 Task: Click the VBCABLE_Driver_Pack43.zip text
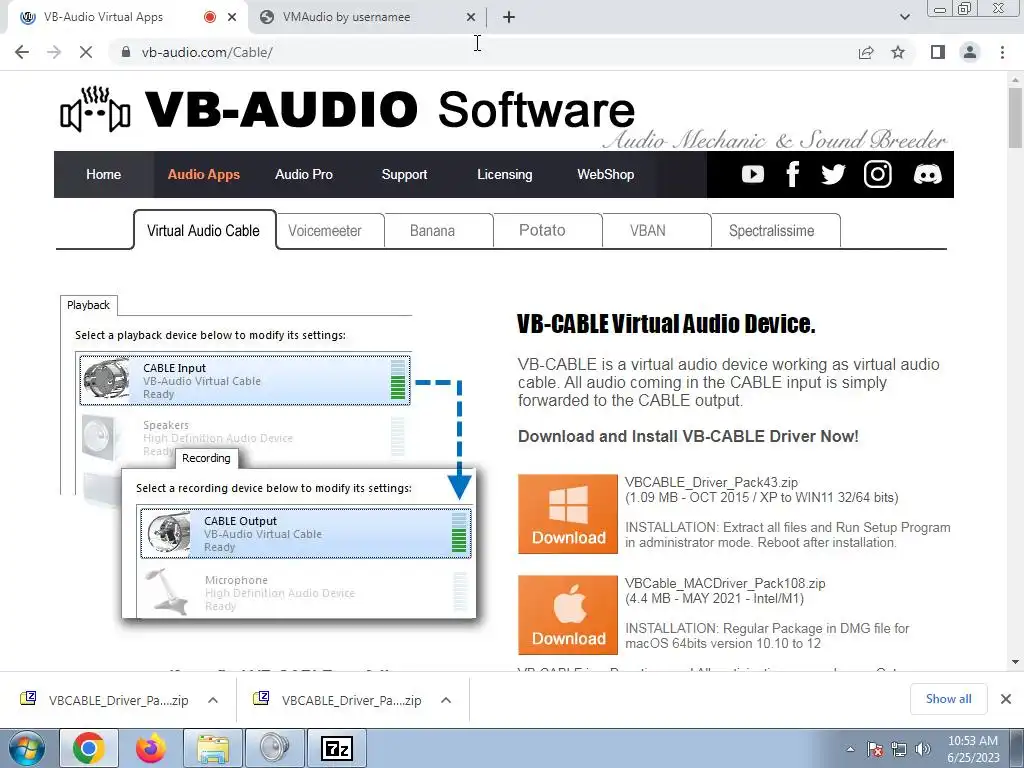click(x=711, y=483)
